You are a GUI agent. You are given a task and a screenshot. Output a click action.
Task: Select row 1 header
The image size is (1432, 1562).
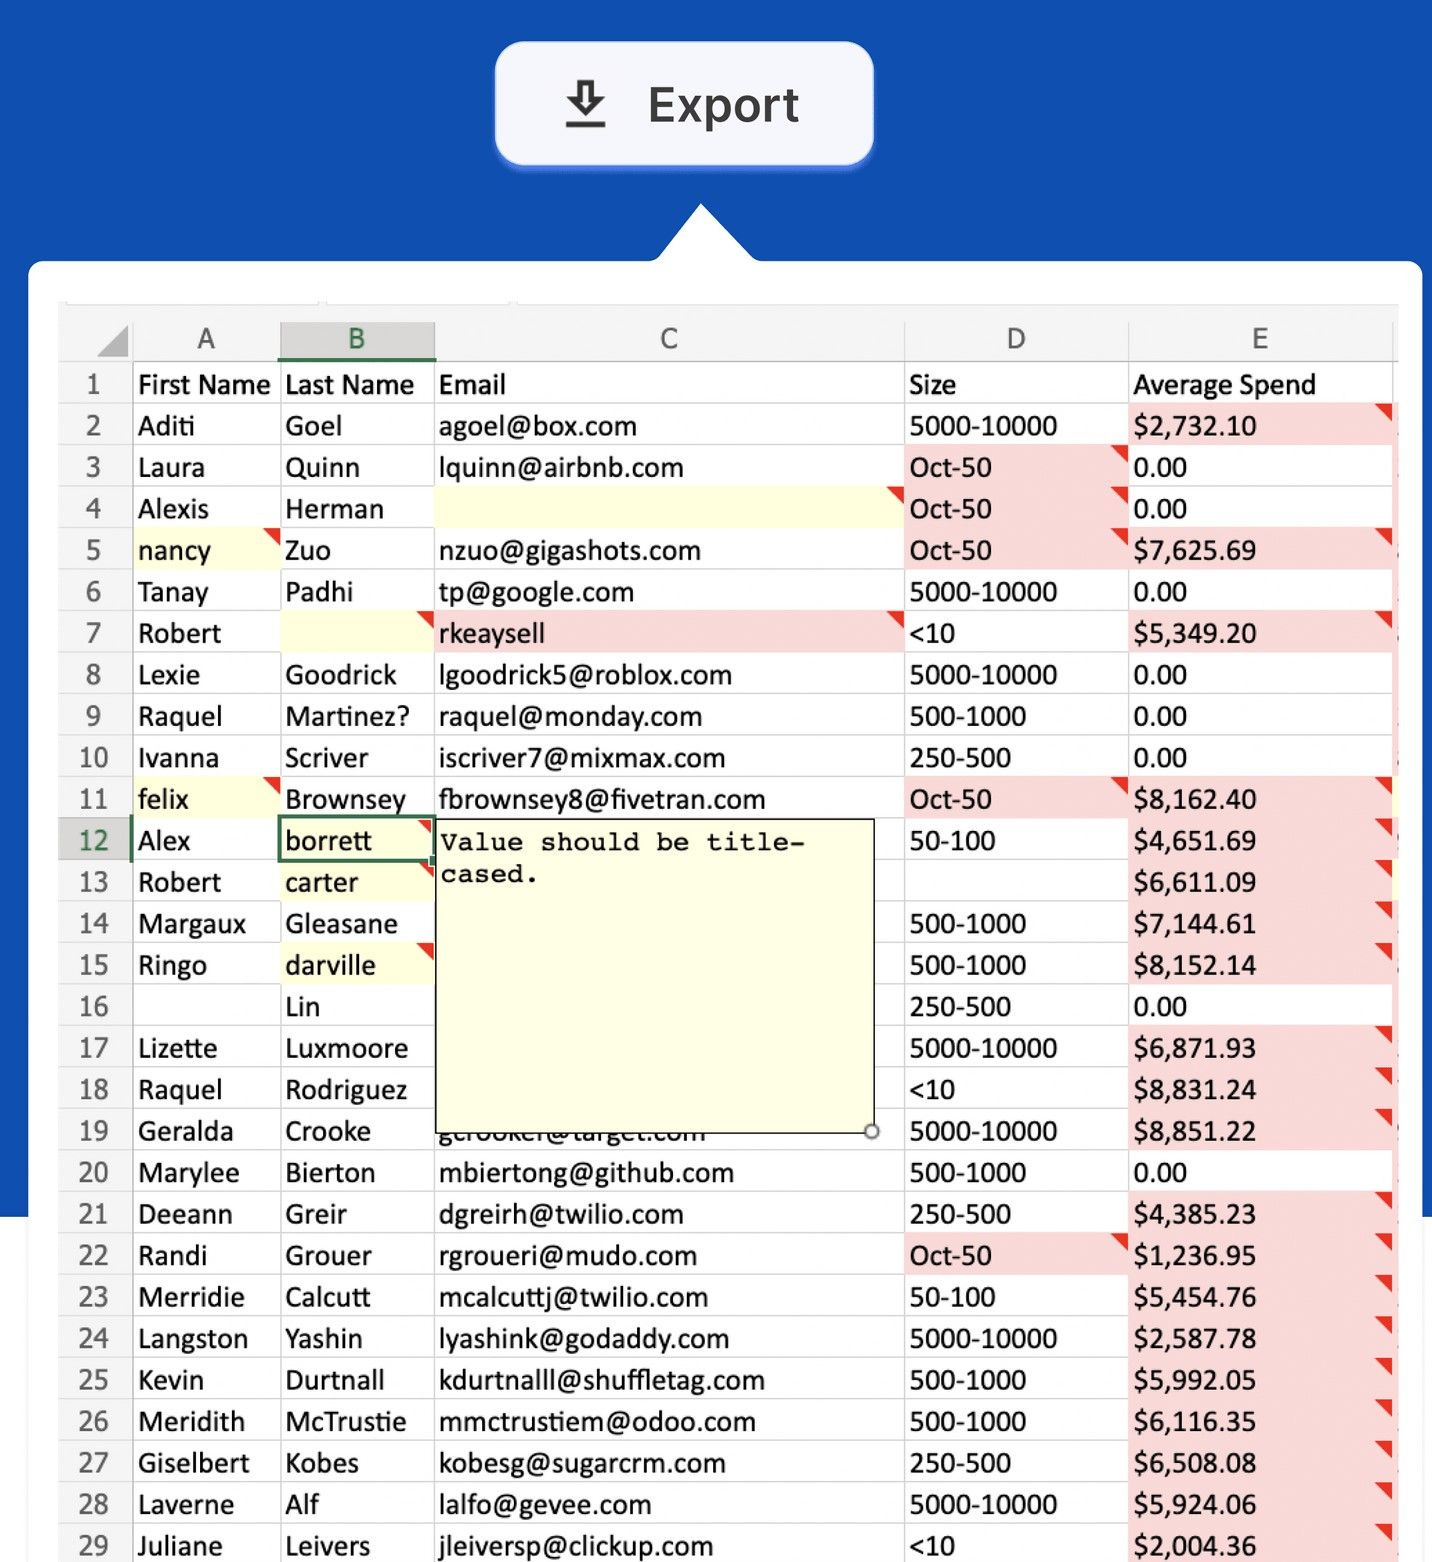94,384
